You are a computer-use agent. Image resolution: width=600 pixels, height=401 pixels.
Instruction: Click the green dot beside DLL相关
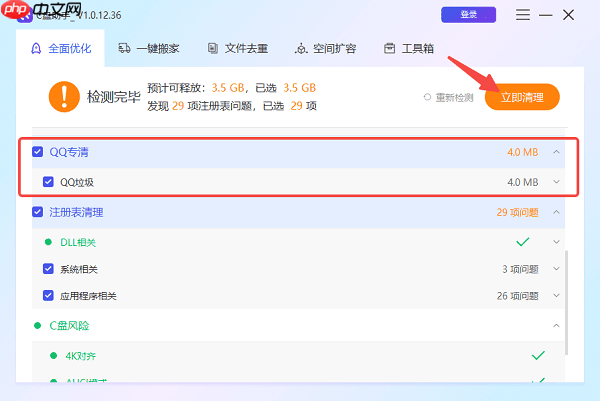pyautogui.click(x=48, y=242)
